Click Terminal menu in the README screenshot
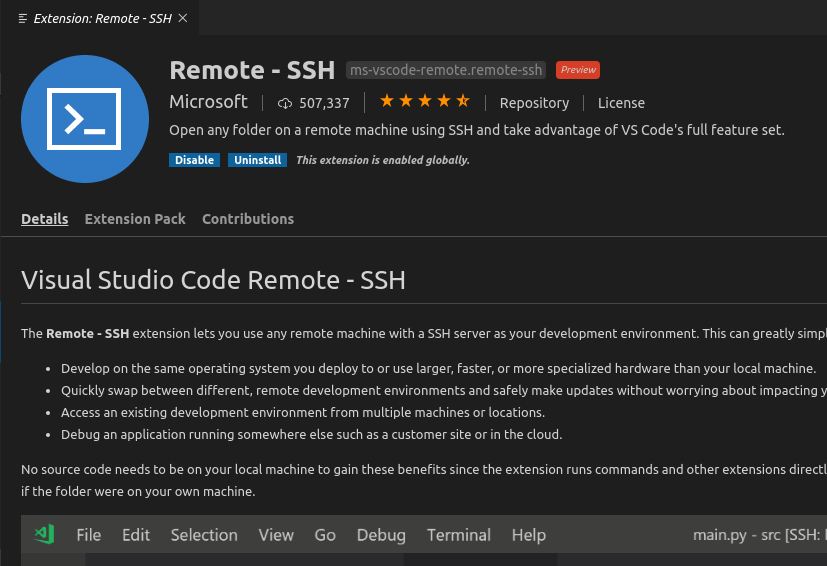 click(x=459, y=535)
